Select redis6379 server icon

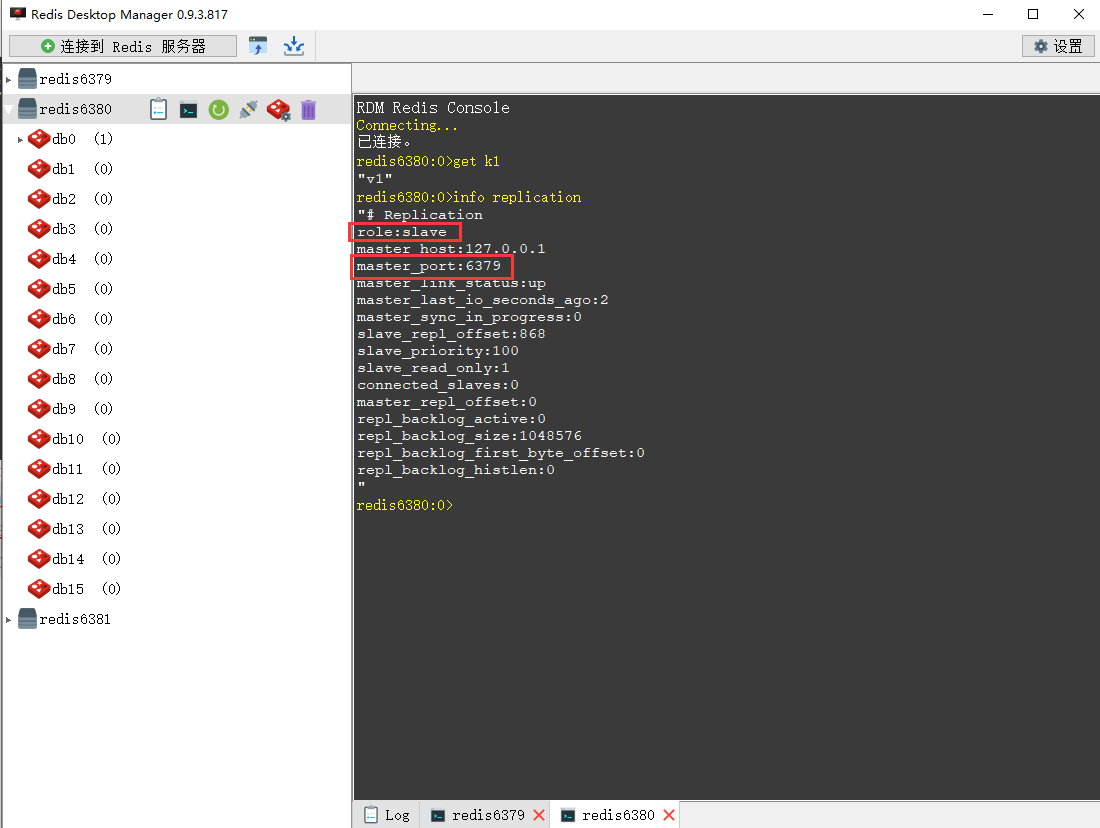tap(27, 79)
